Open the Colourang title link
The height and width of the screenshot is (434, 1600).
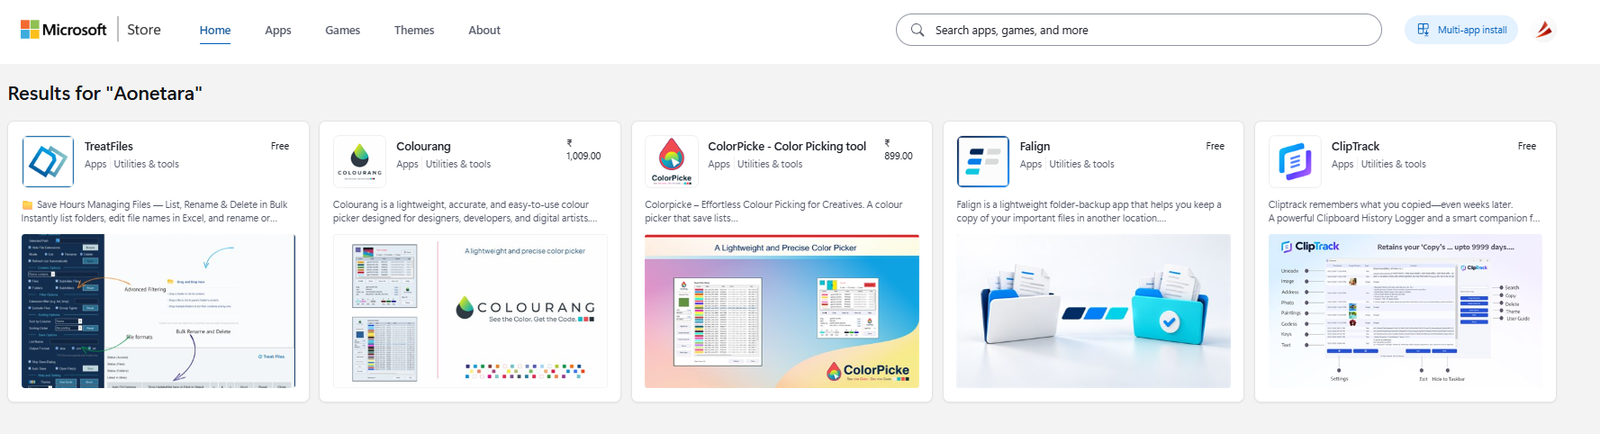click(x=423, y=146)
